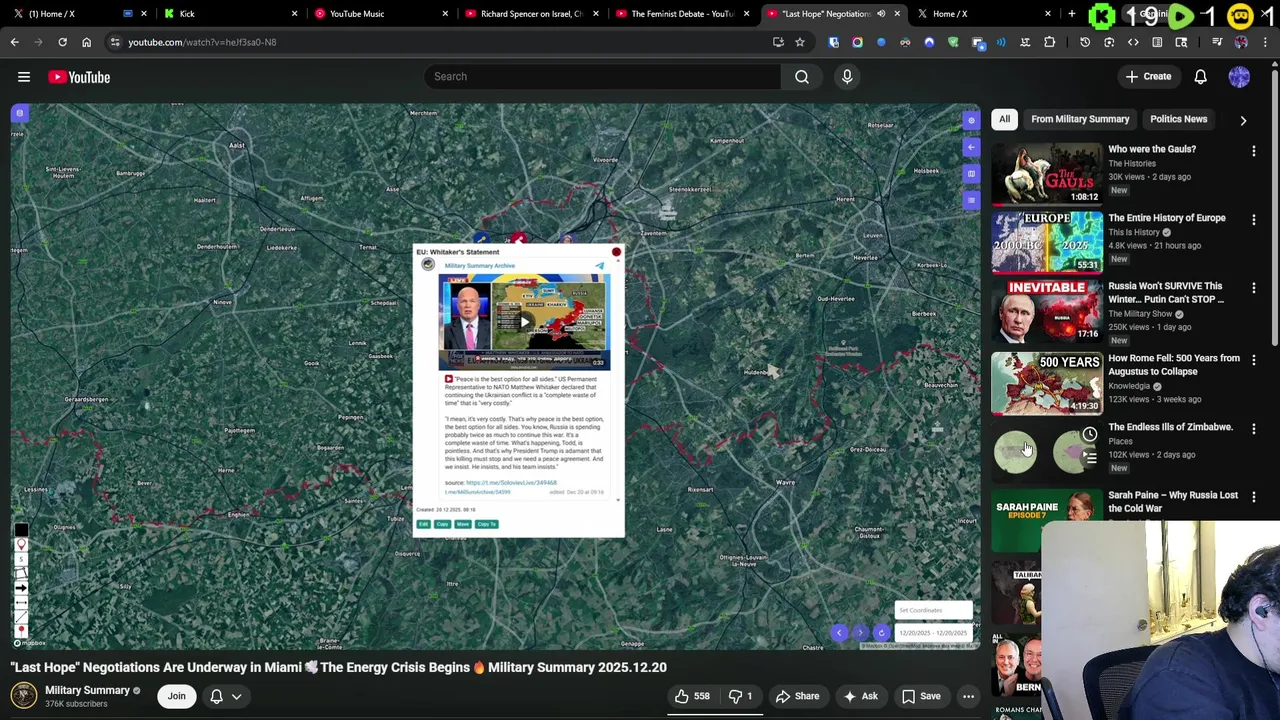Click the Create button
Viewport: 1280px width, 720px height.
(x=1147, y=77)
